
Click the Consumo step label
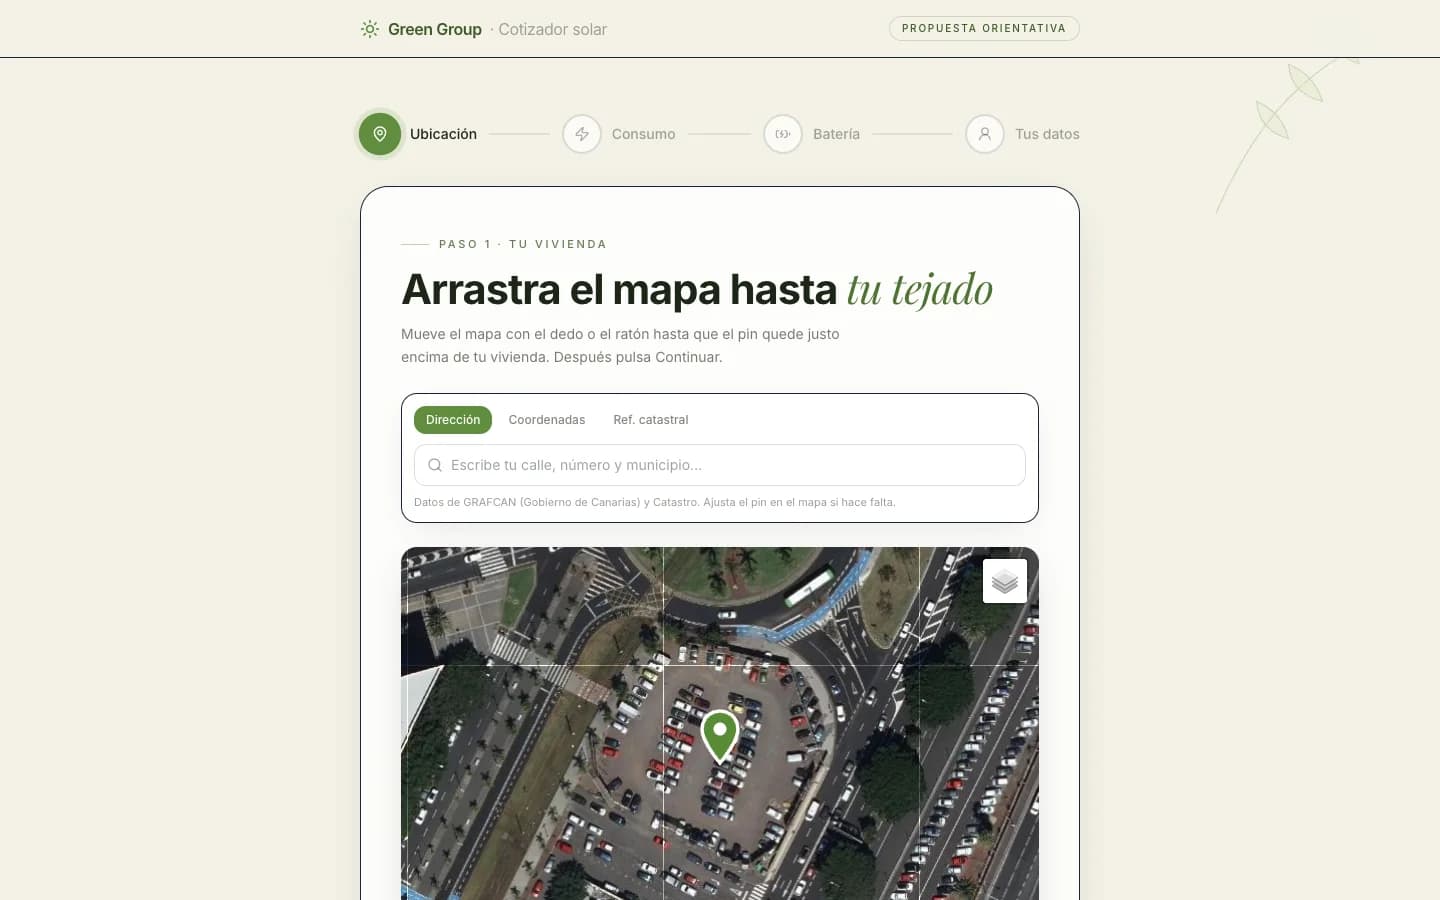(x=644, y=134)
